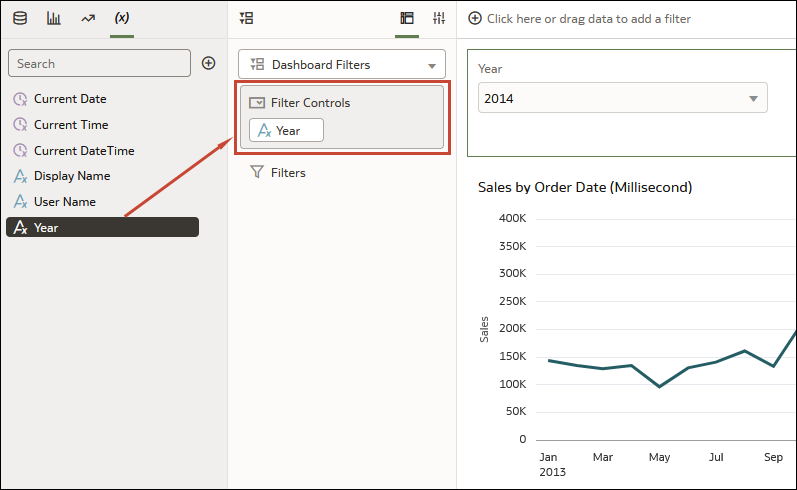Open the Grammar tab icon
Image resolution: width=797 pixels, height=490 pixels.
[406, 18]
